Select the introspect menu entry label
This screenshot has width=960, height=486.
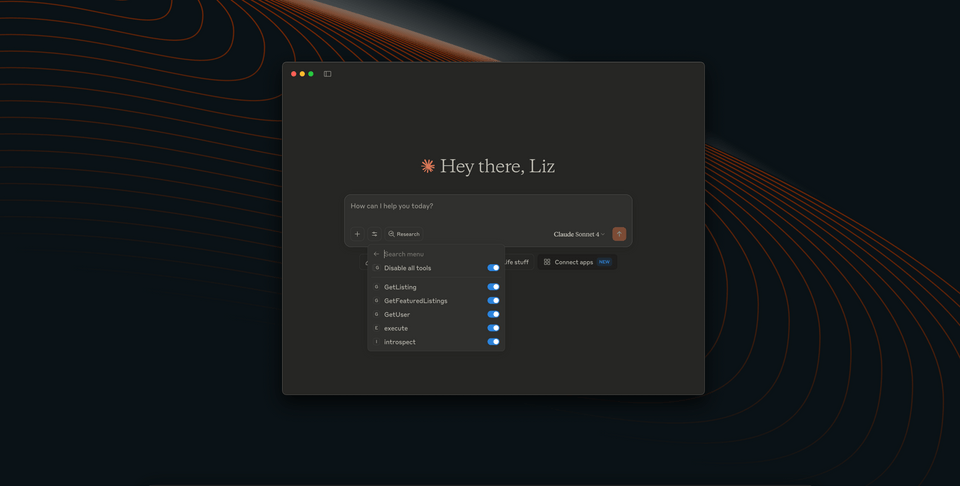pos(400,342)
